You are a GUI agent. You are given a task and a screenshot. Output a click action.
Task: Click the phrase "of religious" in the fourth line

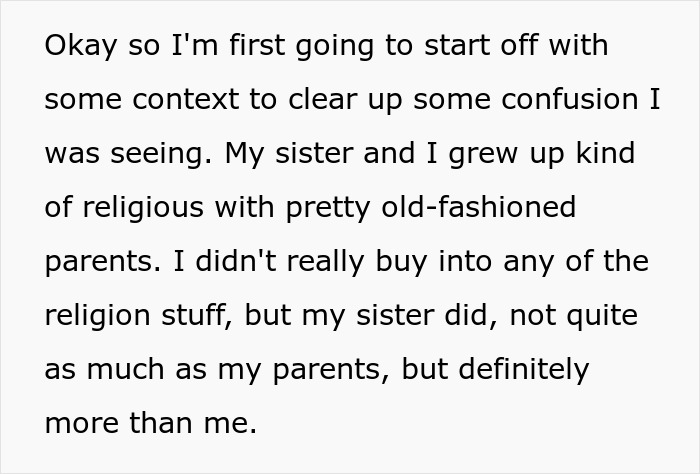point(121,208)
